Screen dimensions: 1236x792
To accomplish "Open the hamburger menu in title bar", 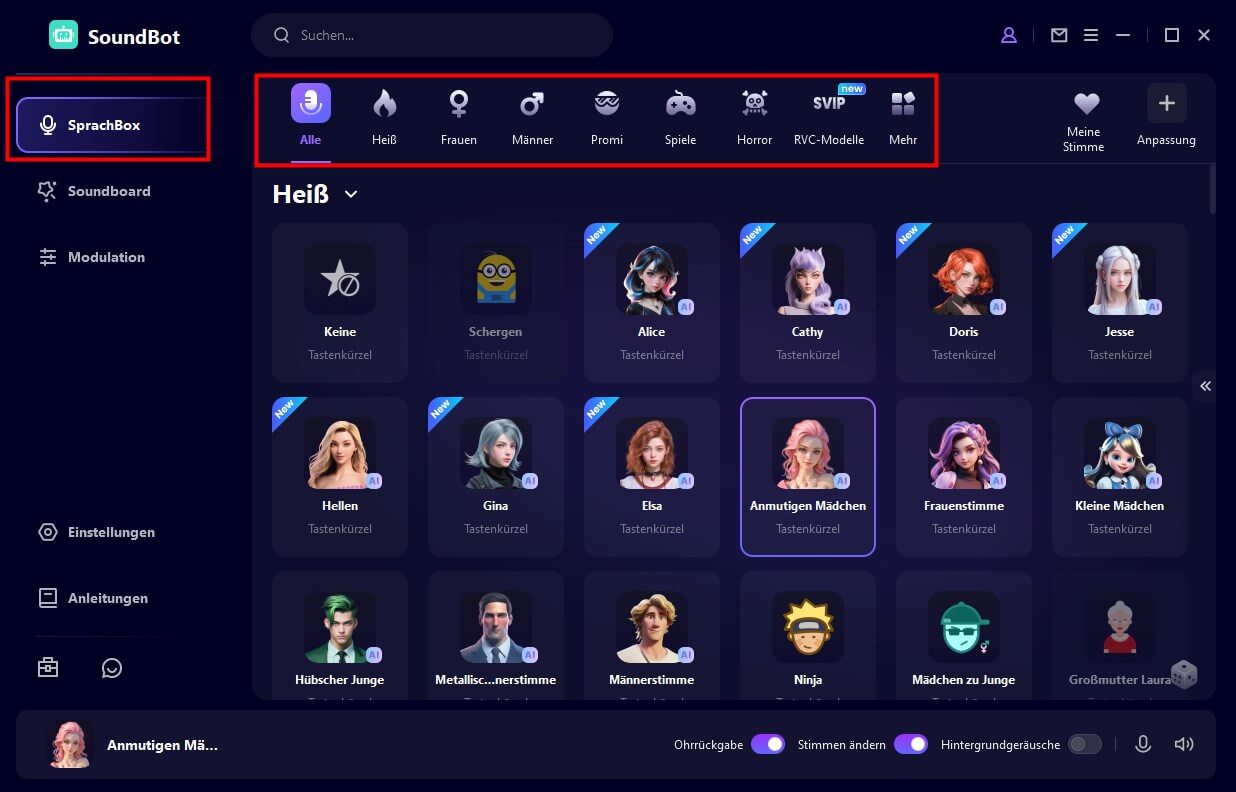I will coord(1091,35).
